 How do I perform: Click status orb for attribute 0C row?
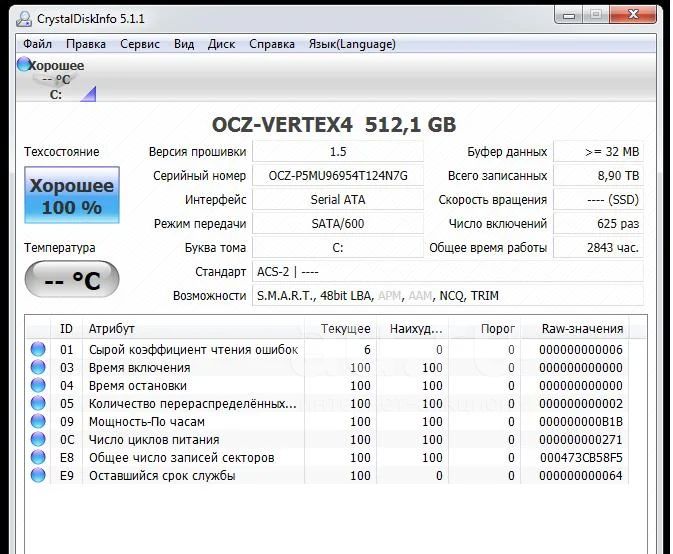tap(38, 439)
